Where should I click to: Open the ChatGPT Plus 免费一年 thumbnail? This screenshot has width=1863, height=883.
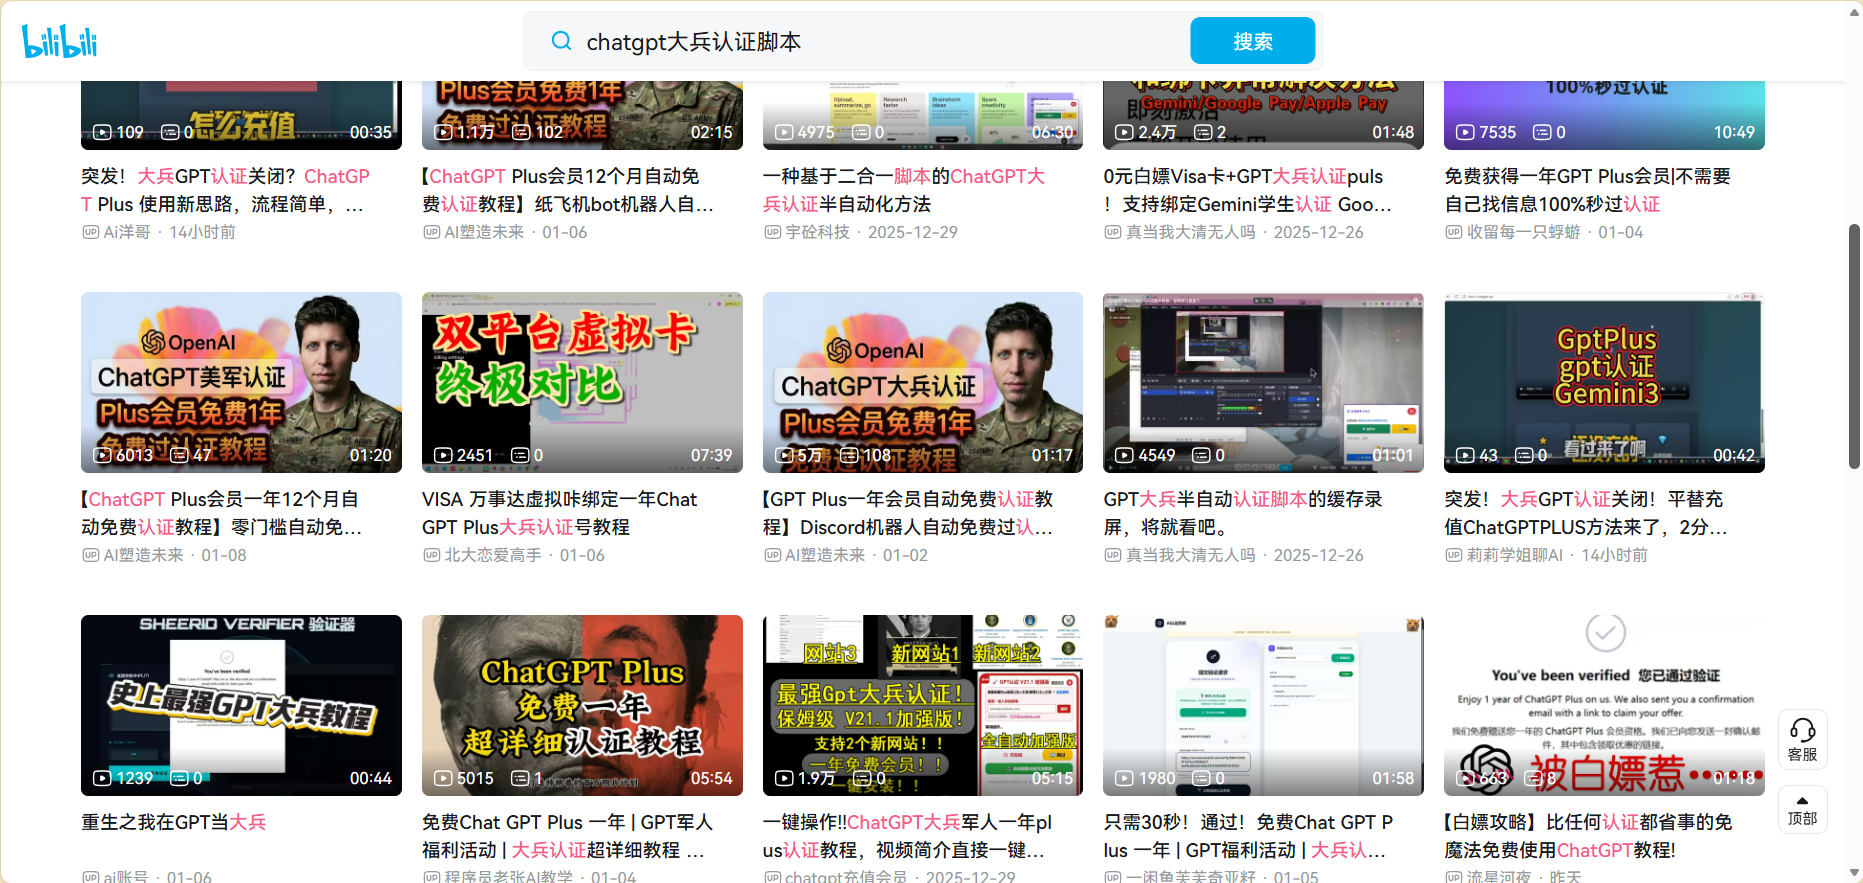(582, 705)
